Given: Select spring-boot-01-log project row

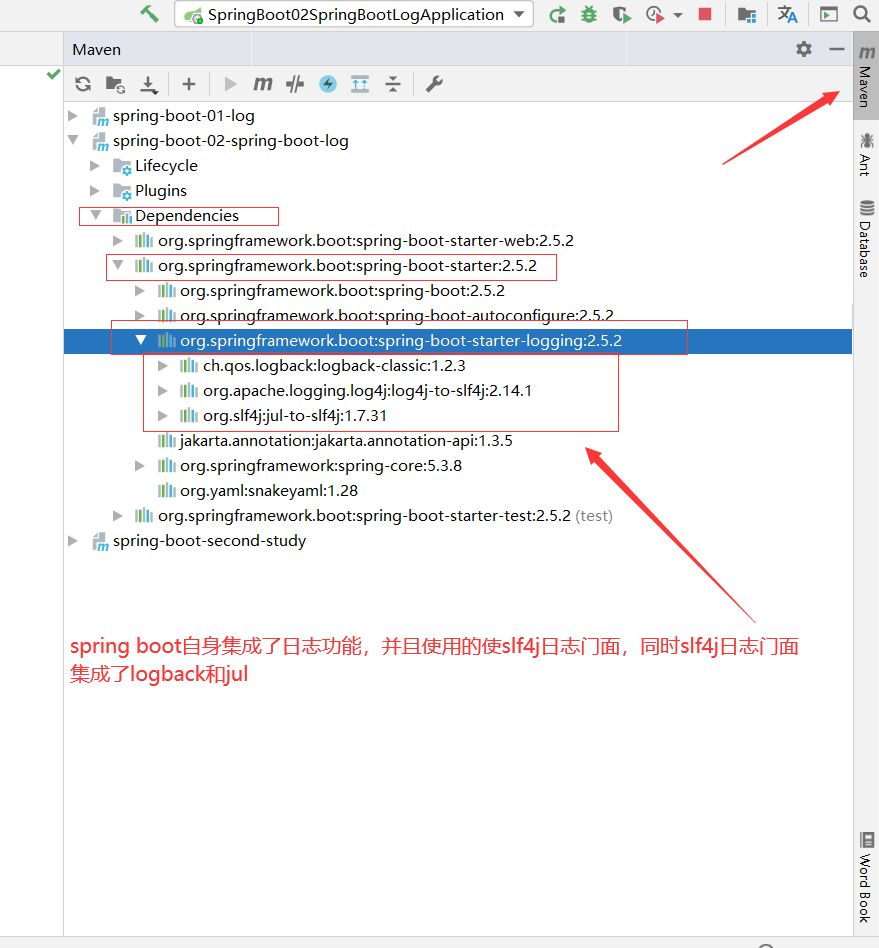Looking at the screenshot, I should click(x=173, y=115).
